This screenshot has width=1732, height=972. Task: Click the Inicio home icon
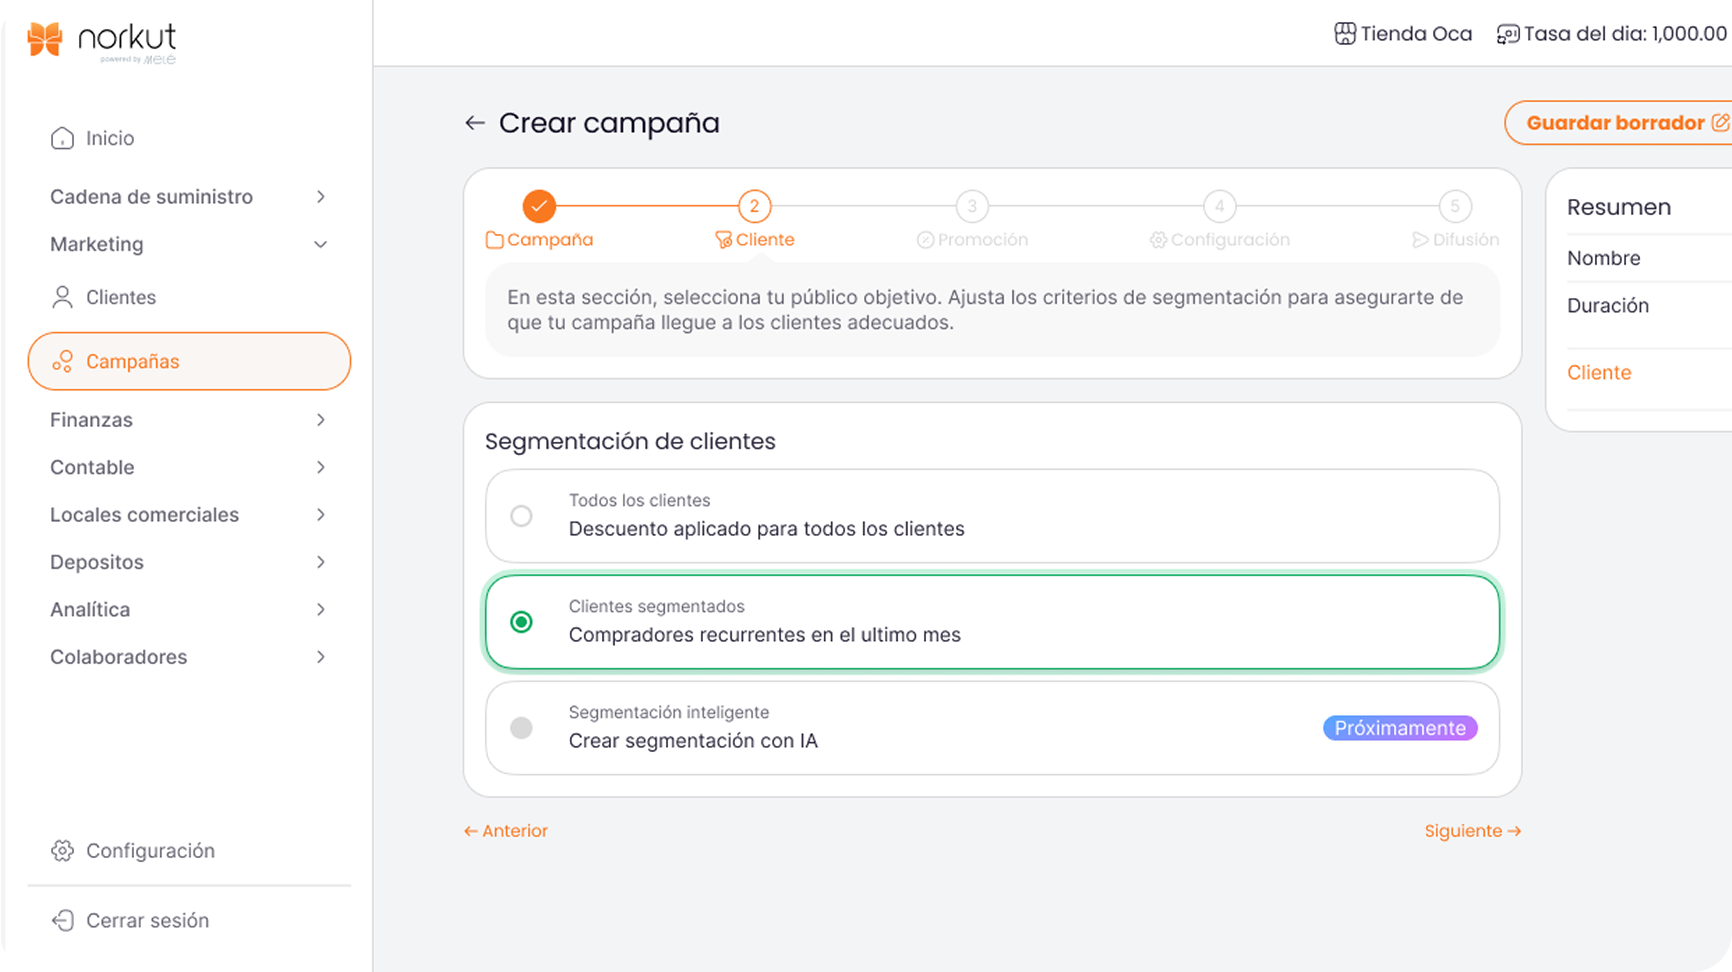62,138
